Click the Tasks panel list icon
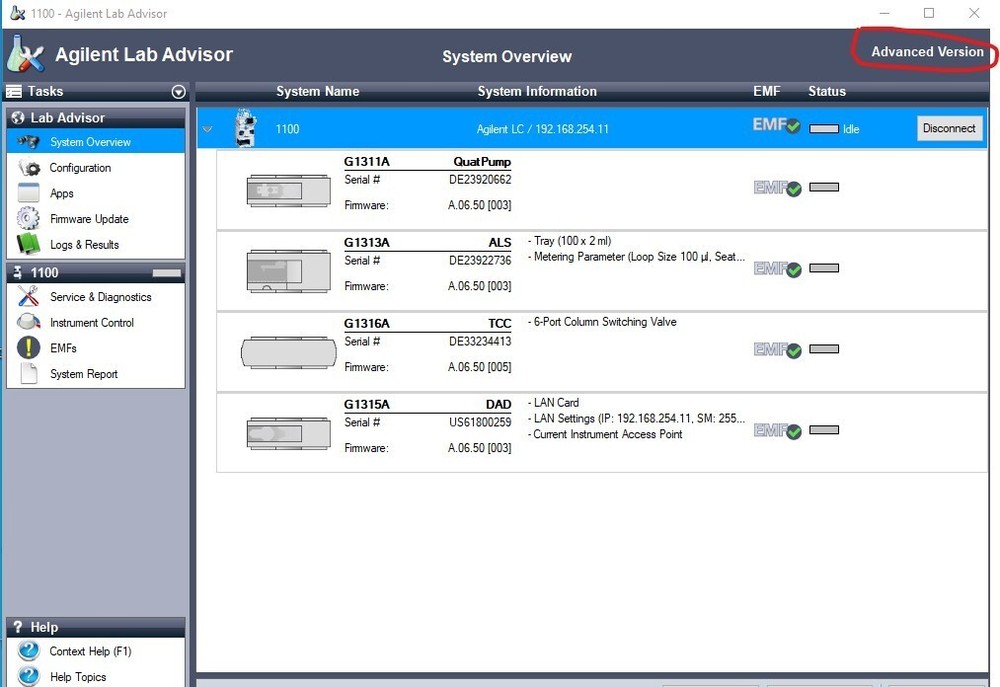The width and height of the screenshot is (1000, 687). pyautogui.click(x=14, y=91)
